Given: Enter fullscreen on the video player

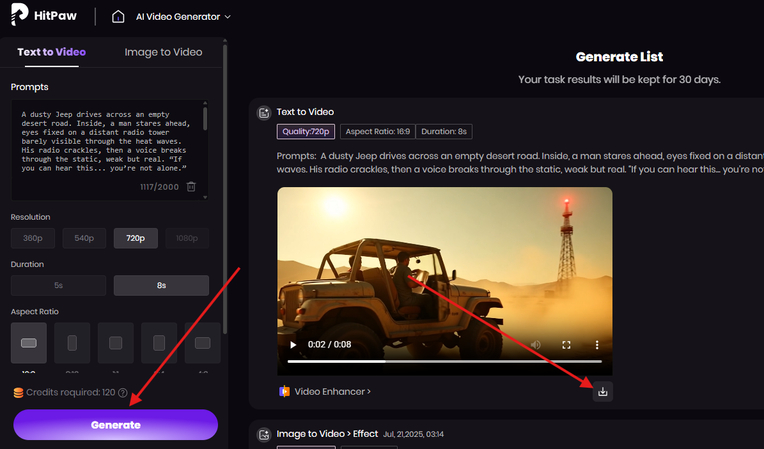Looking at the screenshot, I should [x=566, y=345].
